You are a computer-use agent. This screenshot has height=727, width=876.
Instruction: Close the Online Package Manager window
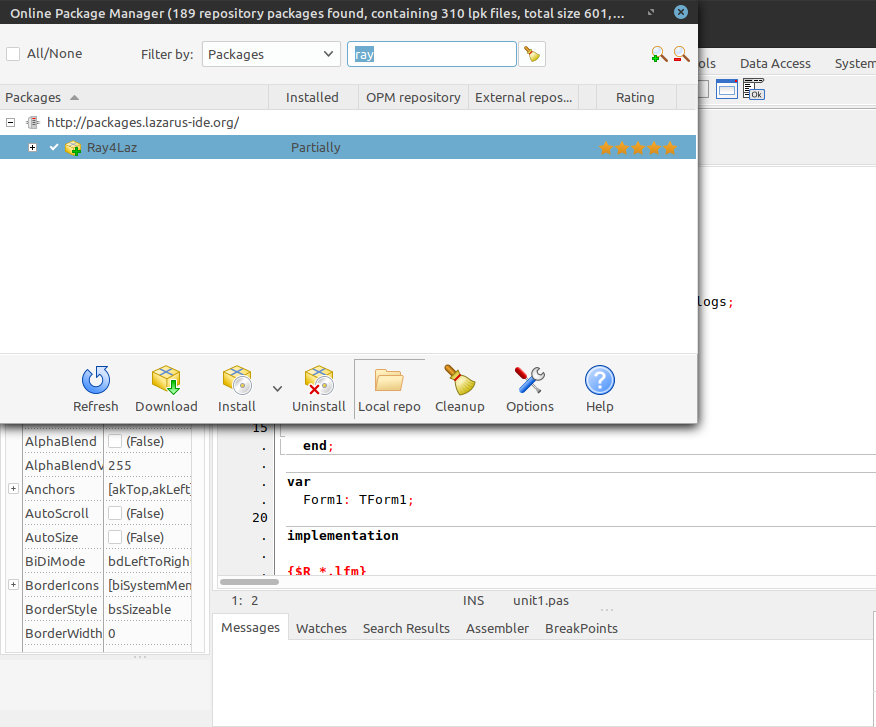(680, 12)
